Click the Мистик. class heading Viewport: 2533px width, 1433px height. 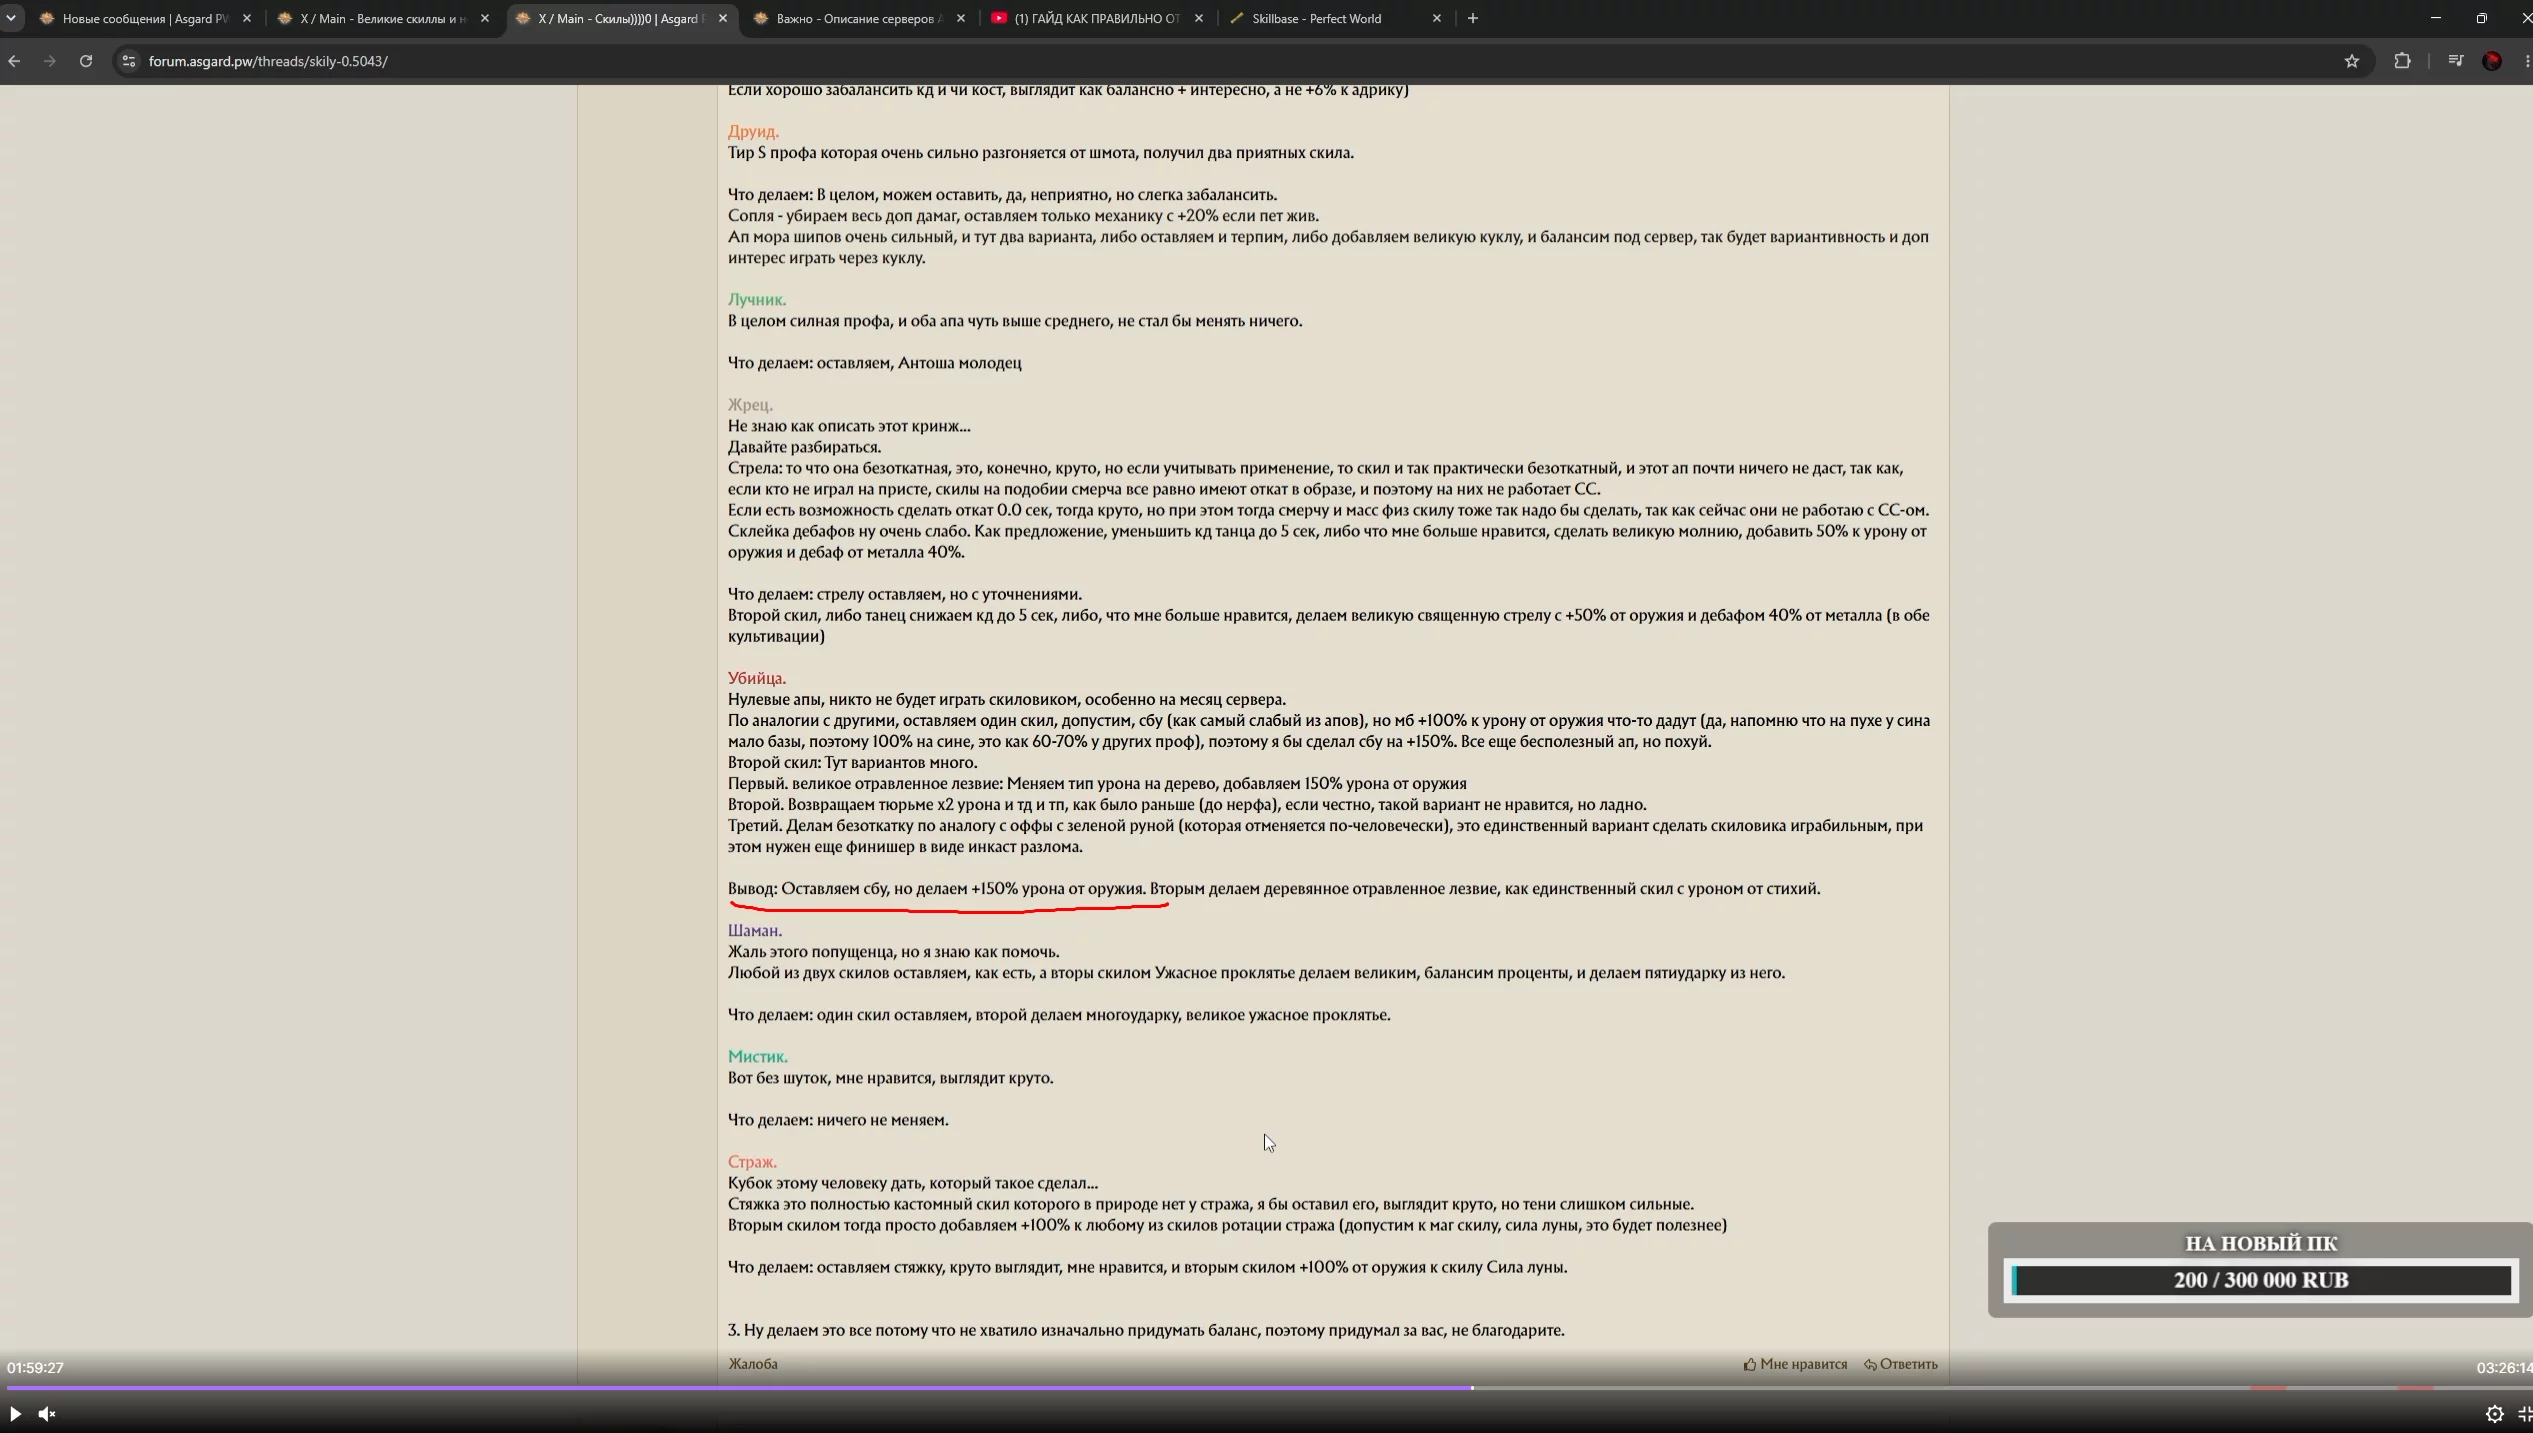(x=758, y=1057)
